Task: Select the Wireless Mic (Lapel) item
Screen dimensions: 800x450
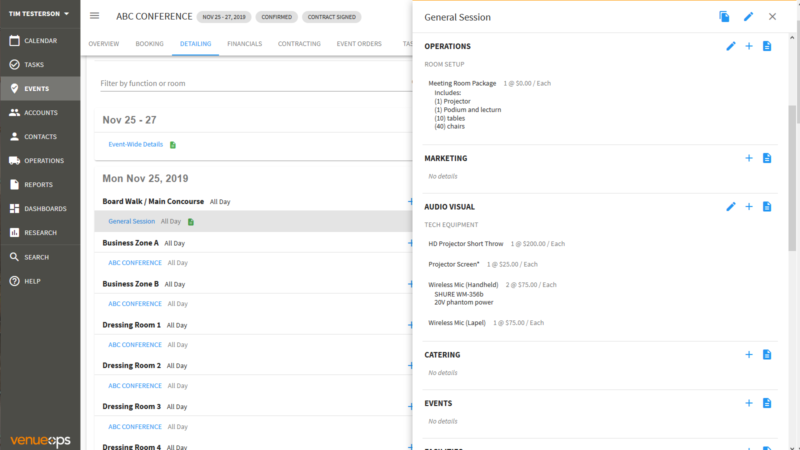Action: coord(457,323)
